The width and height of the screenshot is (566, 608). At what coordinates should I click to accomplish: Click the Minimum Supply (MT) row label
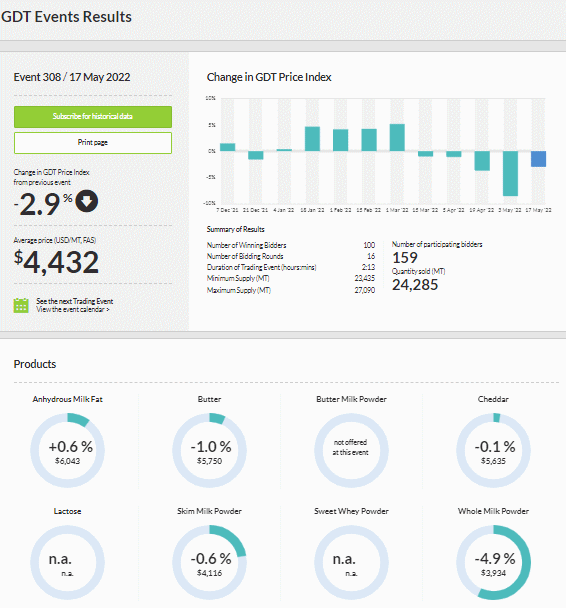pos(238,278)
